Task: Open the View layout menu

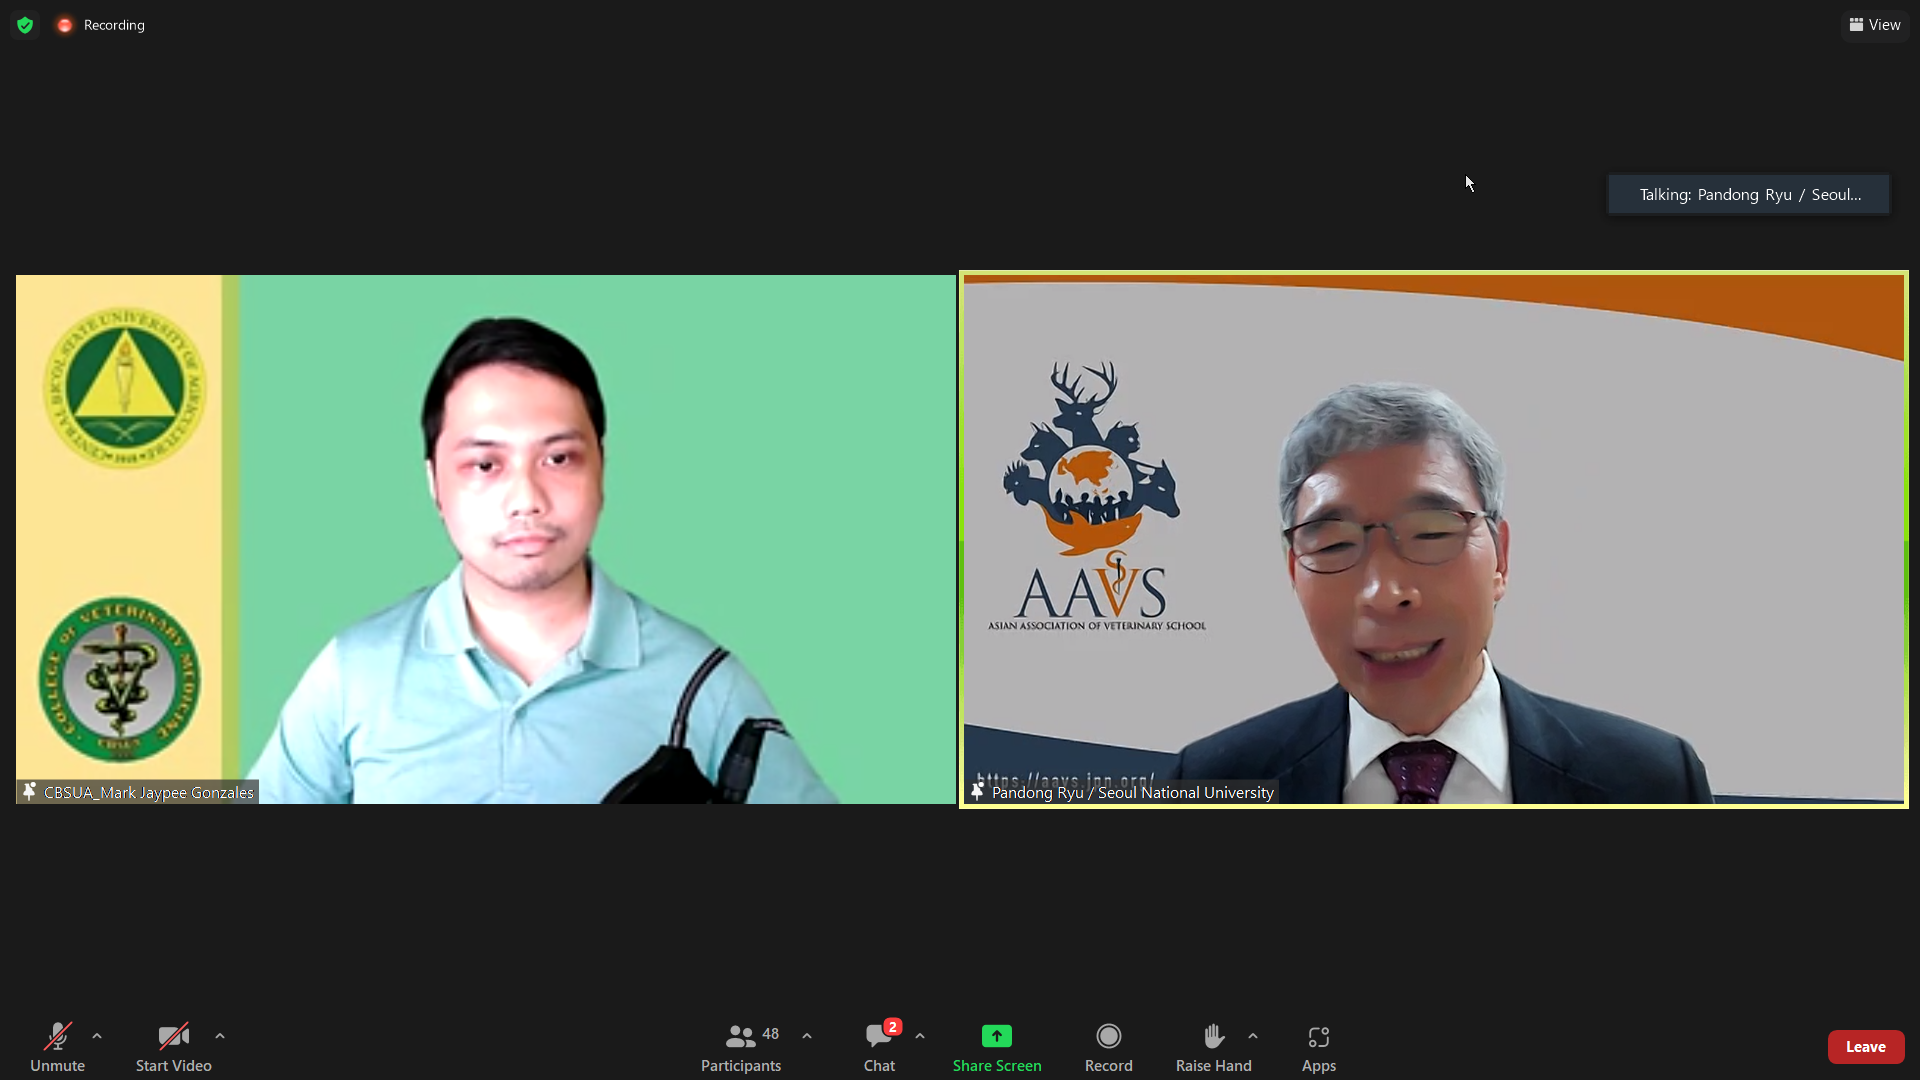Action: pos(1875,25)
